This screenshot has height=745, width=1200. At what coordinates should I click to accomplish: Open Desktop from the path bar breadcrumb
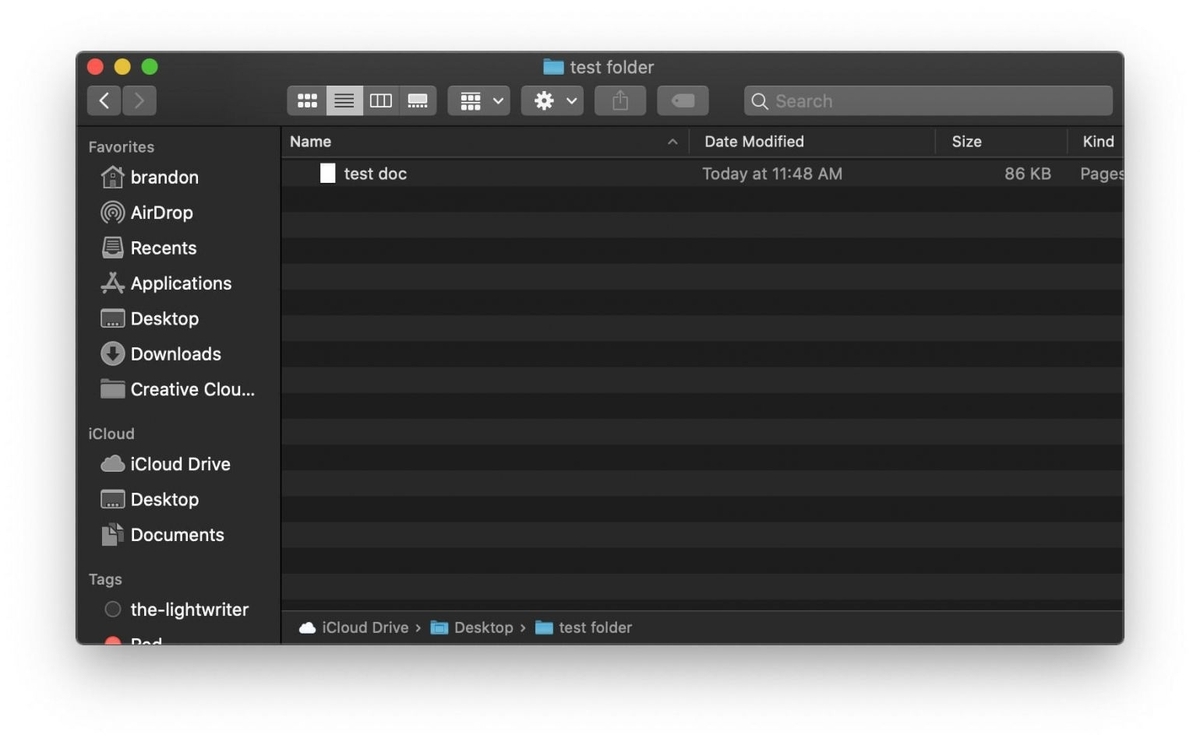pyautogui.click(x=483, y=627)
